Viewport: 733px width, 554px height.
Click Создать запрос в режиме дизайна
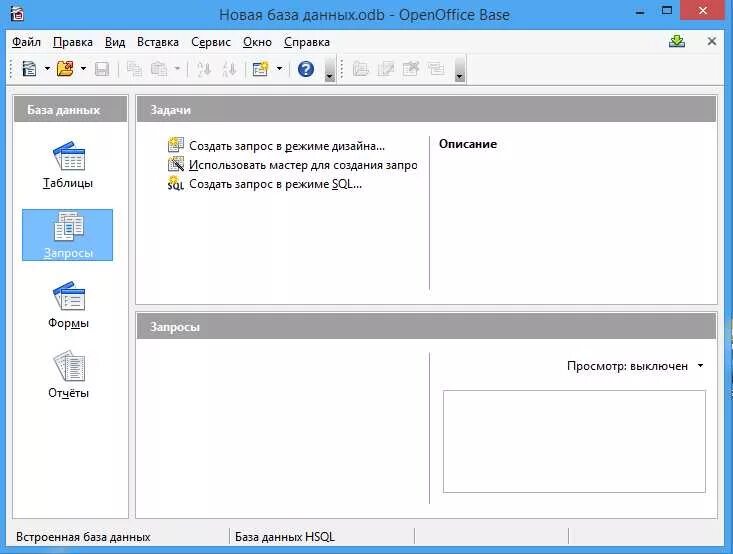point(287,146)
